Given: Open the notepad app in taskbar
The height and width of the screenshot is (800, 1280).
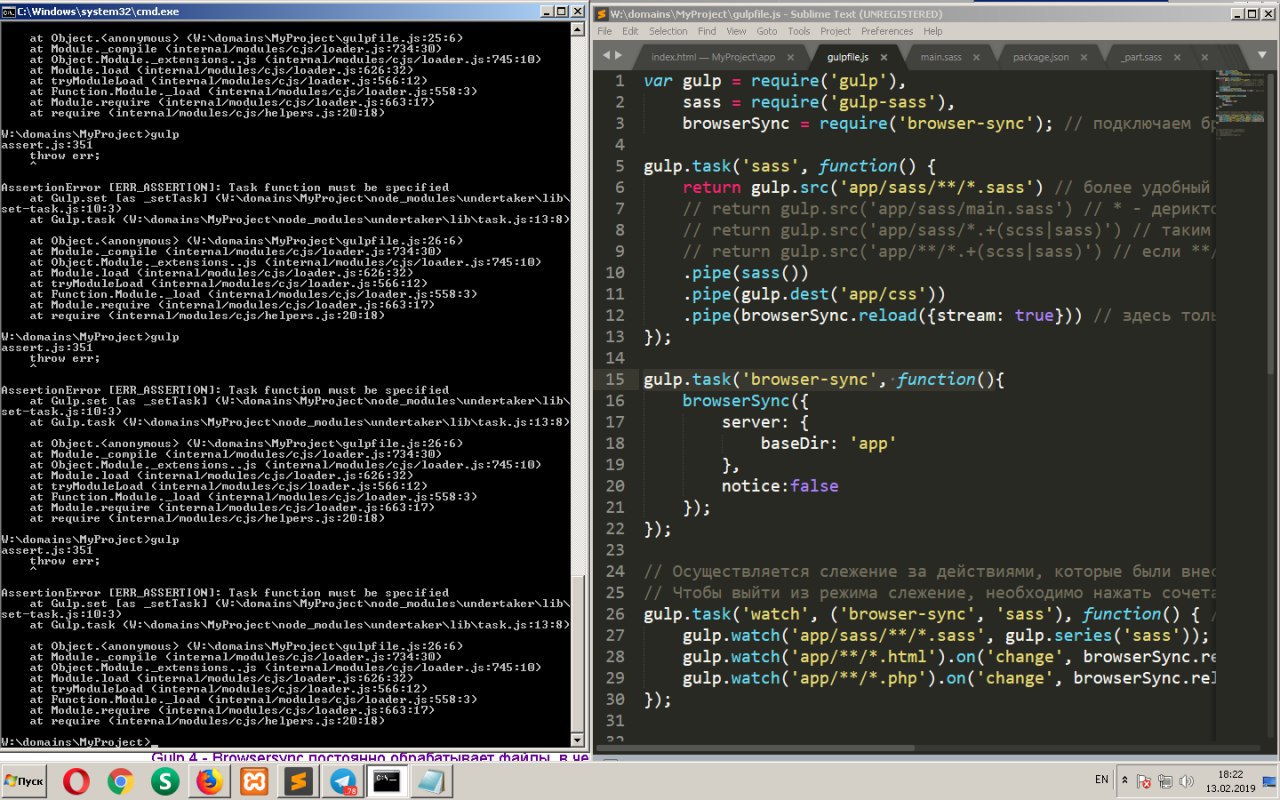Looking at the screenshot, I should 430,782.
